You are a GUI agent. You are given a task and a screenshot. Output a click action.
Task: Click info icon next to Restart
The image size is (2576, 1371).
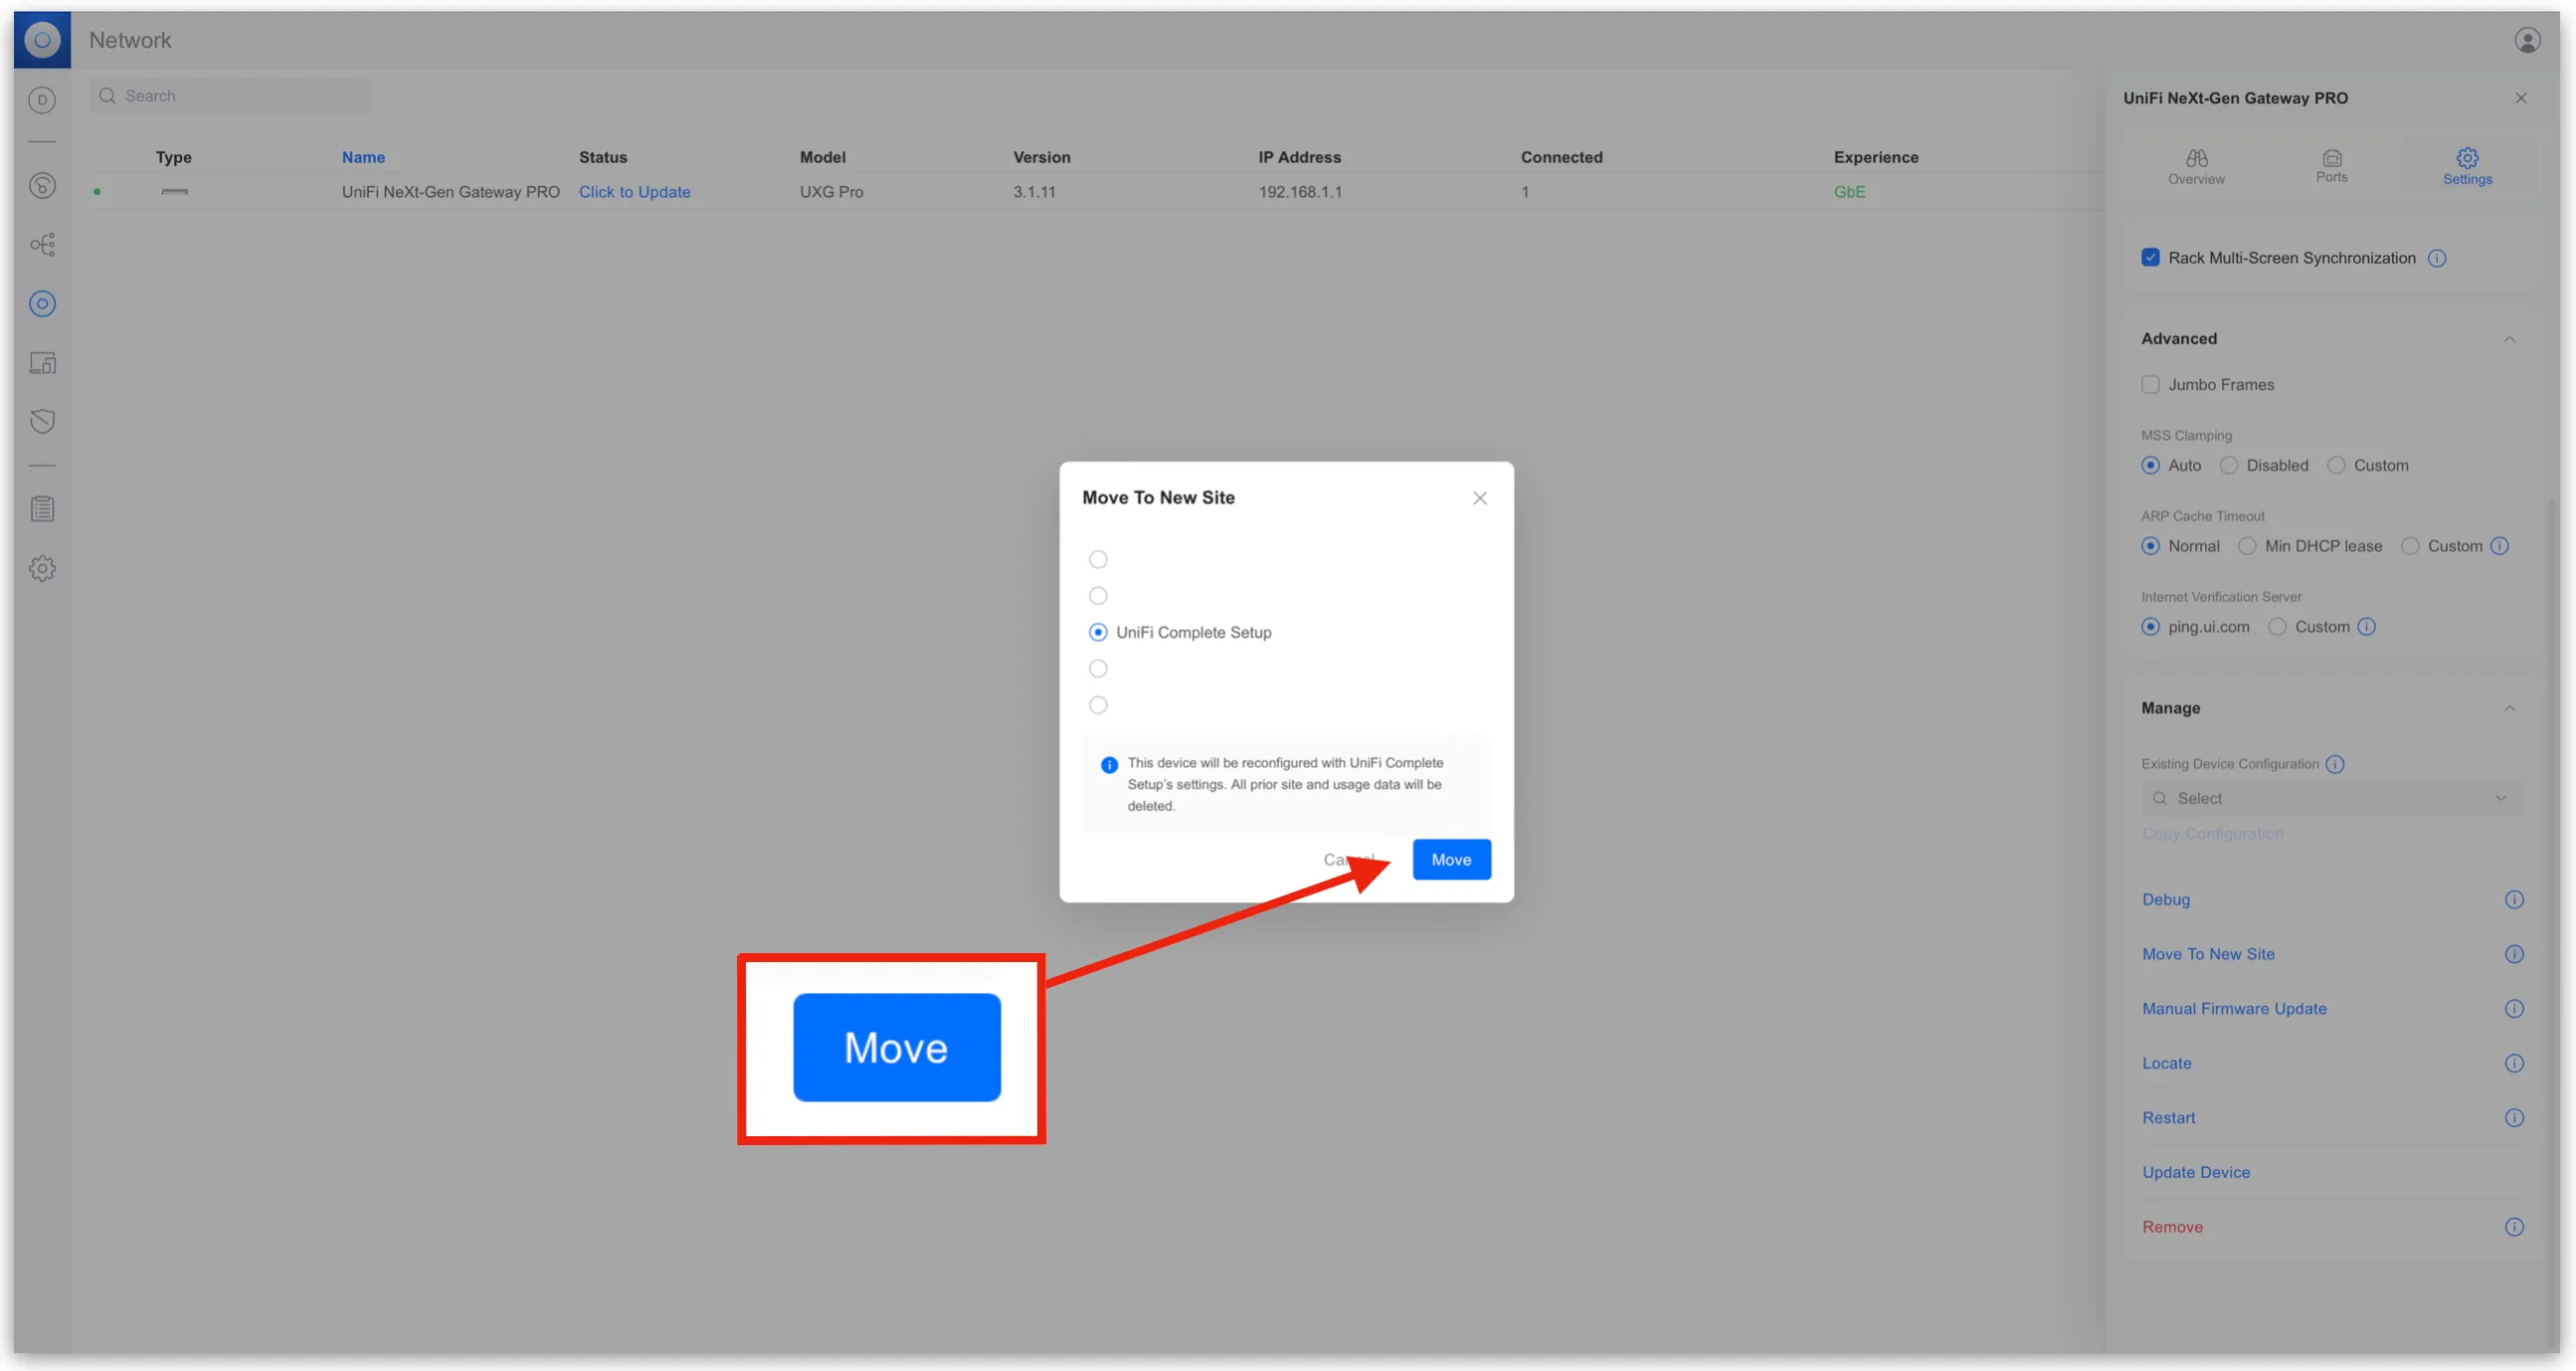(2513, 1117)
